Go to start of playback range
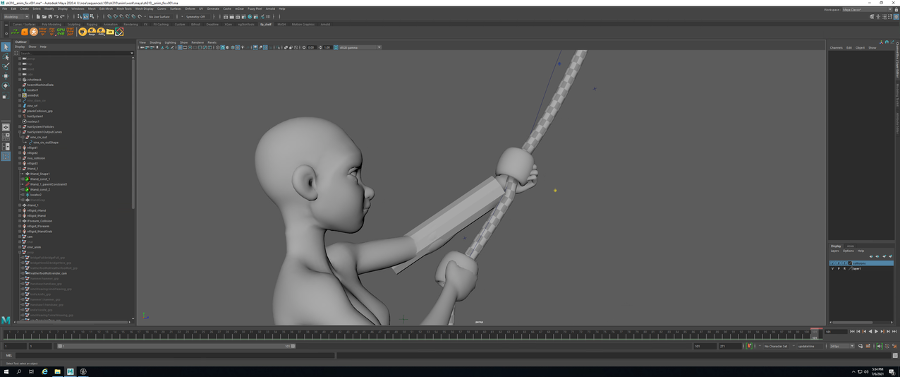This screenshot has width=902, height=377. (x=853, y=332)
